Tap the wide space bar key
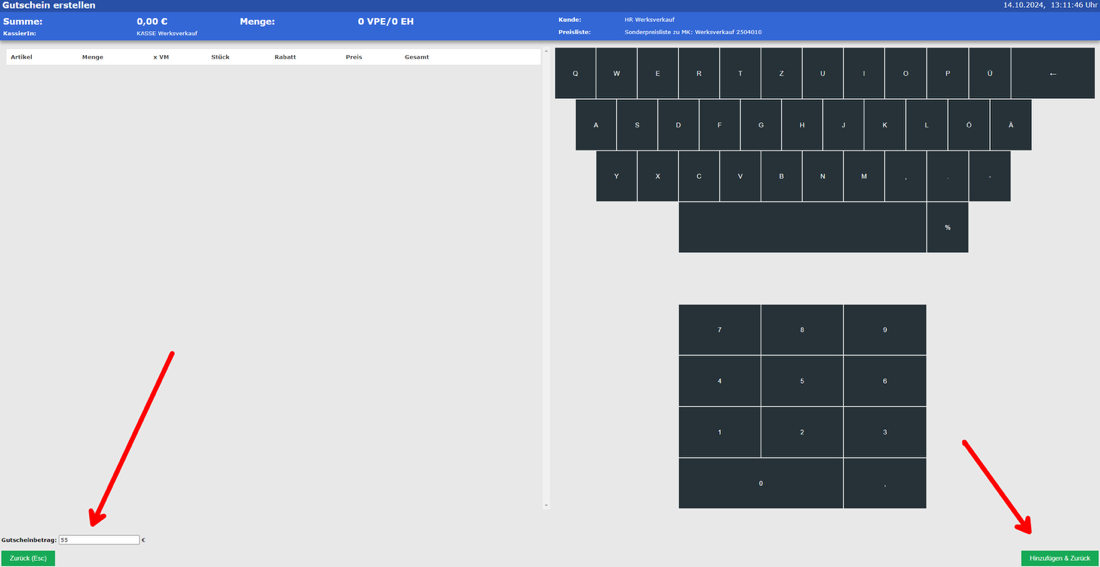The image size is (1100, 567). click(x=803, y=227)
